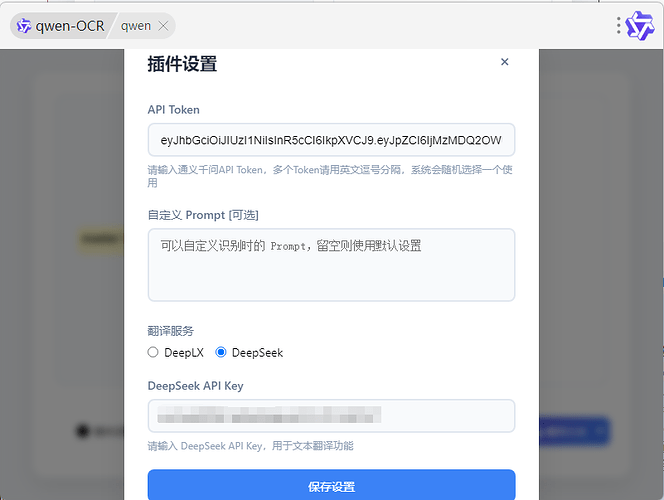Close the 插件设置 dialog
Viewport: 664px width, 500px height.
tap(504, 62)
